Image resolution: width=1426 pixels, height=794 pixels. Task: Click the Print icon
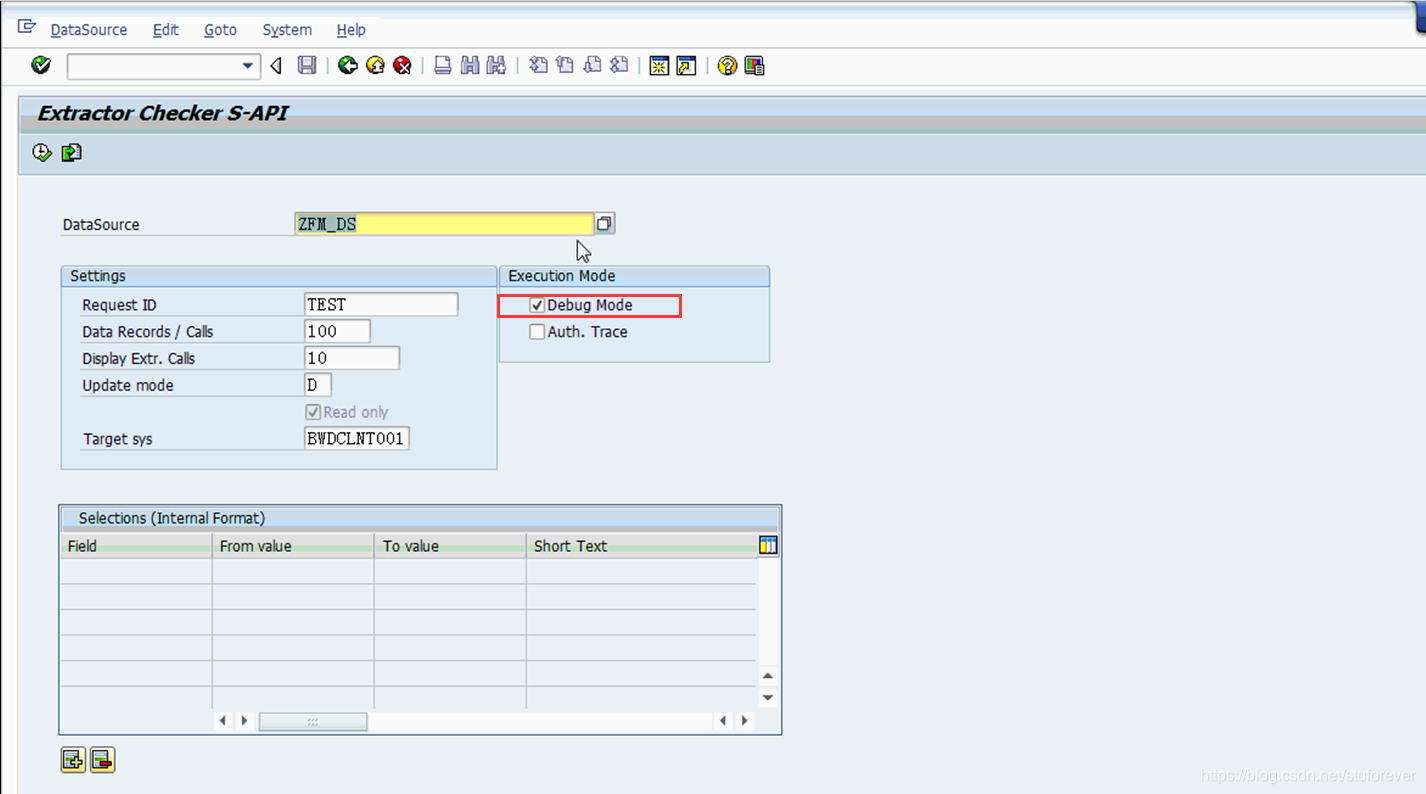[442, 65]
